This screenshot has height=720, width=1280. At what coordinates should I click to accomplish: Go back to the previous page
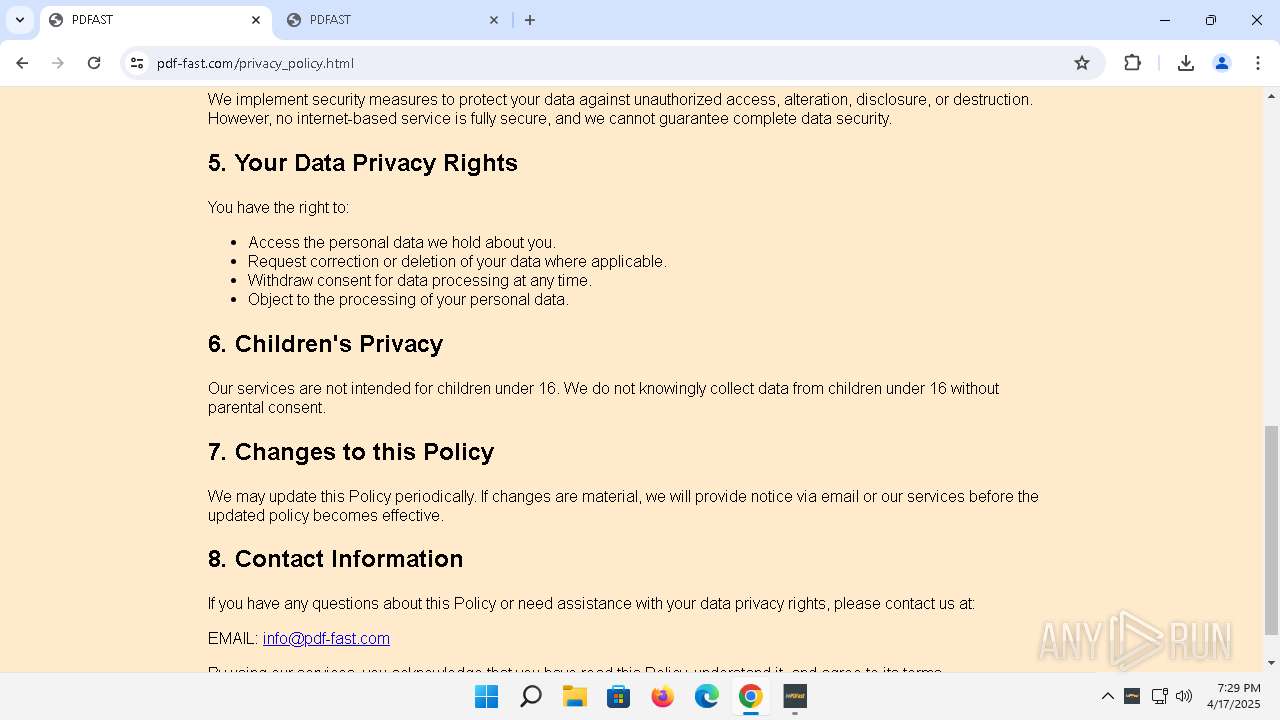point(22,63)
